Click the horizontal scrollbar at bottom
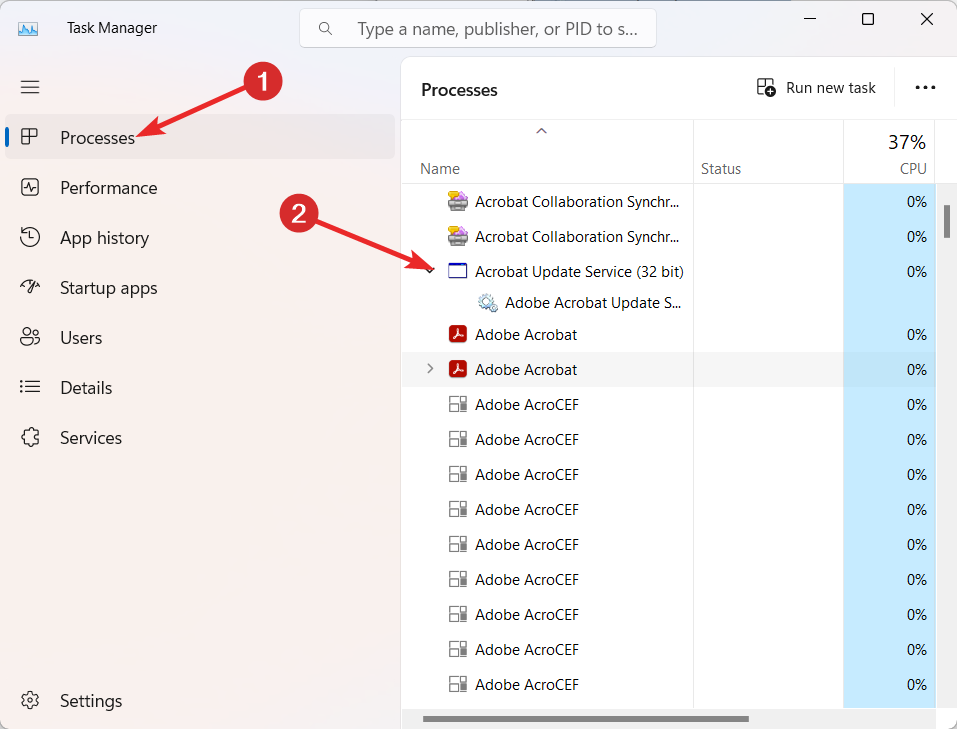 click(585, 718)
